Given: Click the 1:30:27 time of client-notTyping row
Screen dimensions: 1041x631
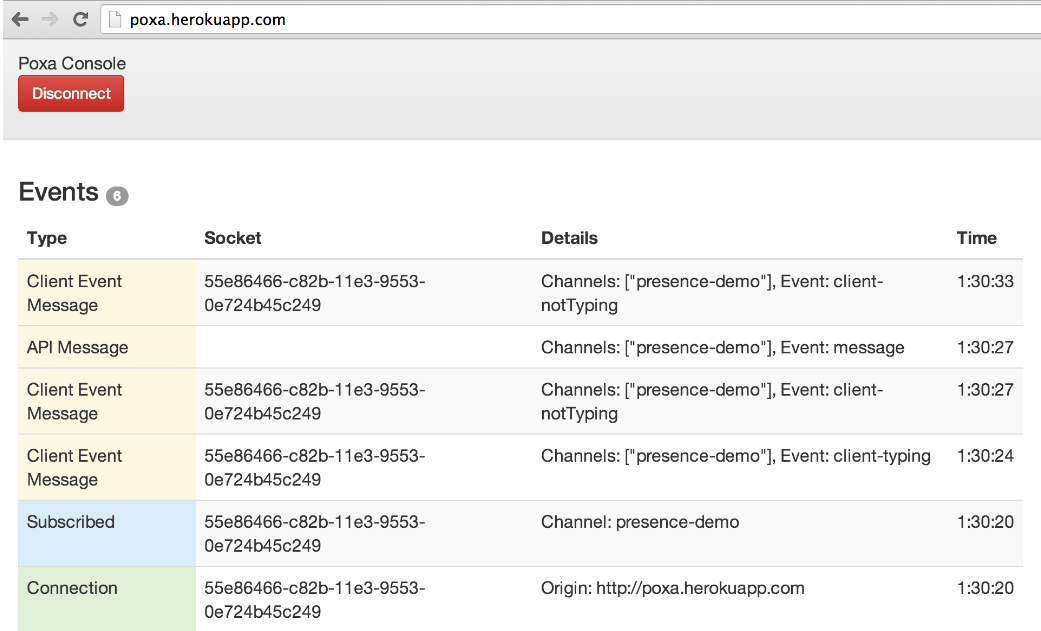Looking at the screenshot, I should click(x=985, y=390).
